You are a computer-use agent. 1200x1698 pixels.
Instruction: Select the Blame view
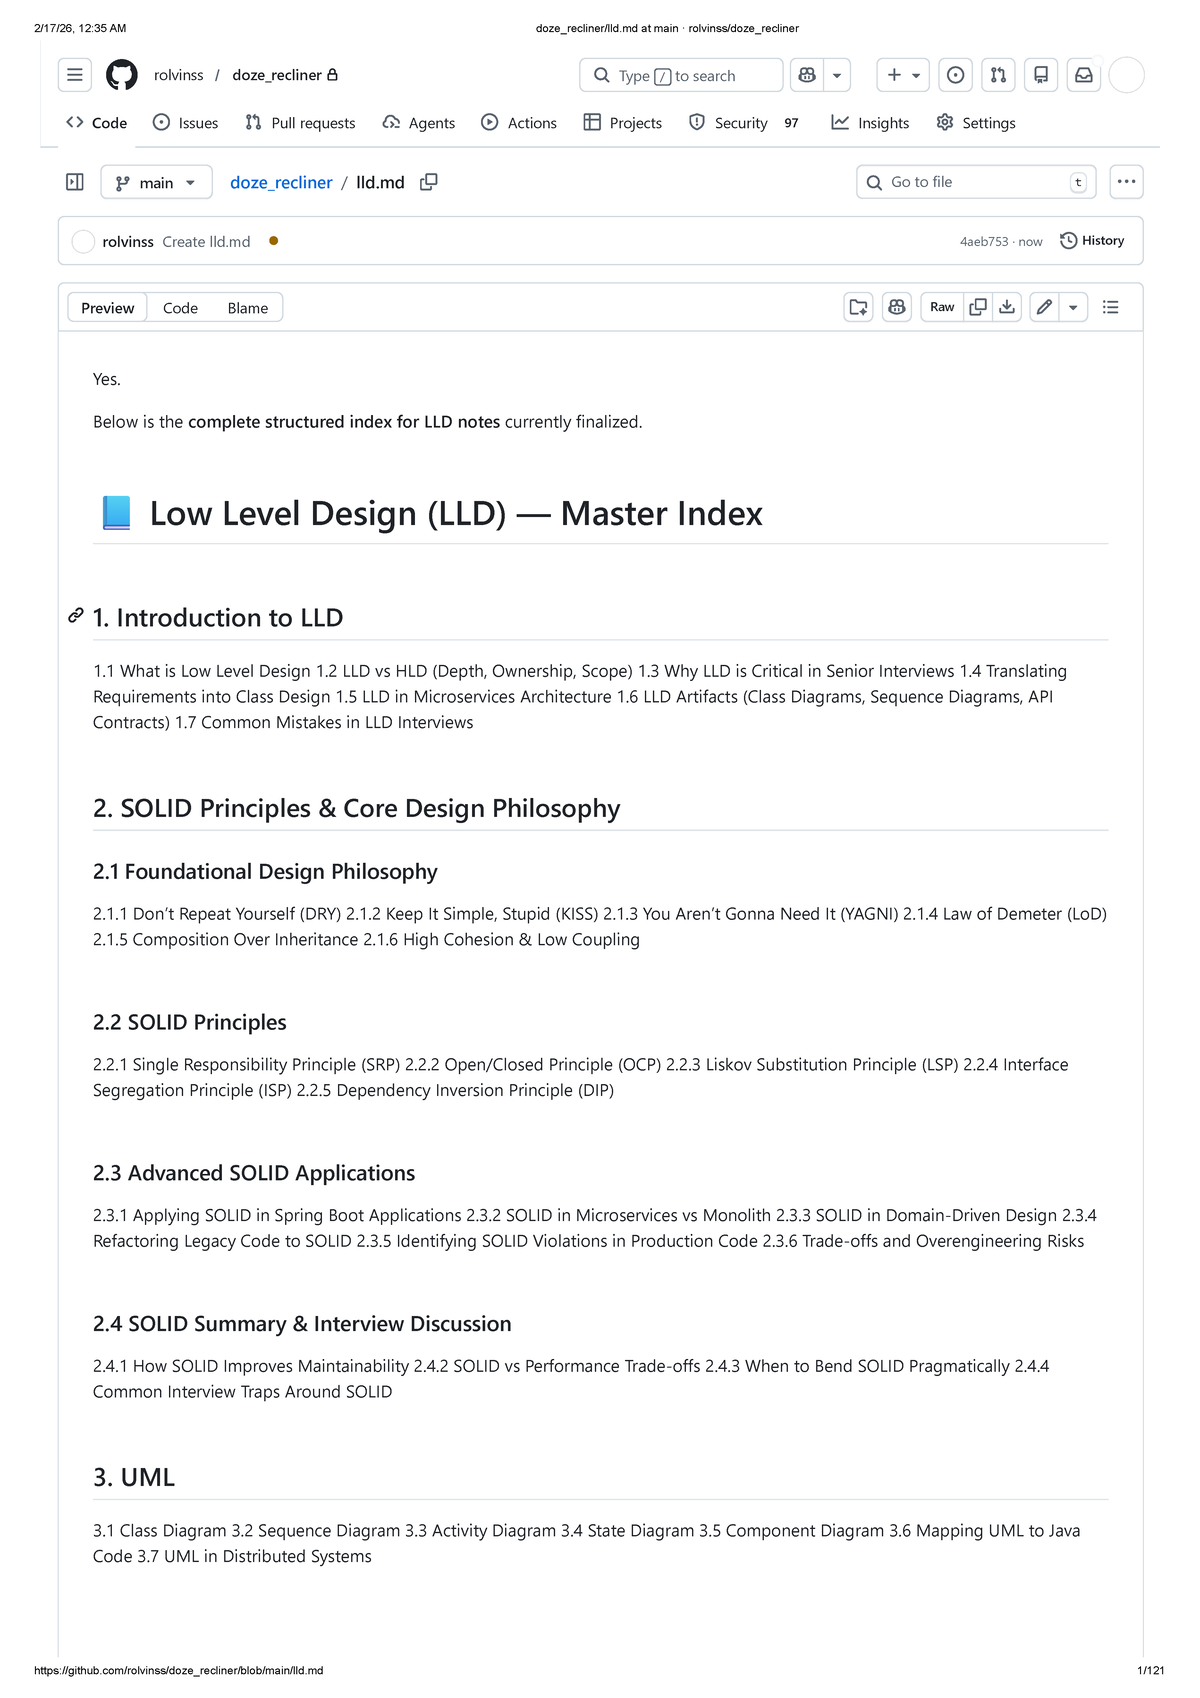click(248, 308)
